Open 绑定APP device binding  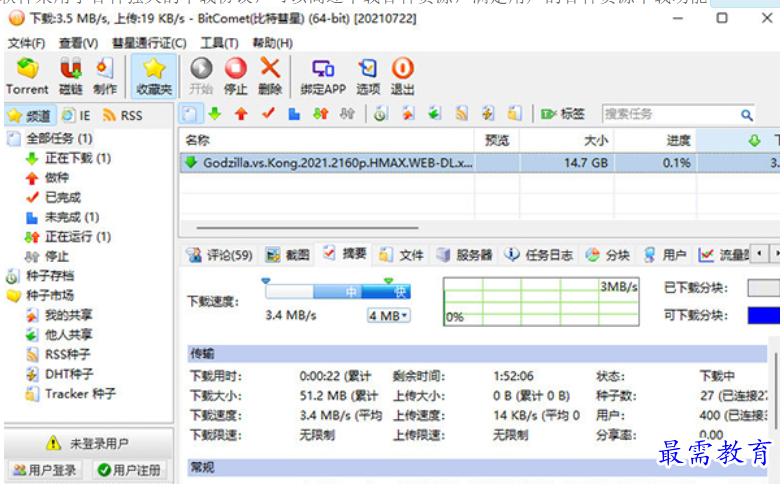(323, 76)
